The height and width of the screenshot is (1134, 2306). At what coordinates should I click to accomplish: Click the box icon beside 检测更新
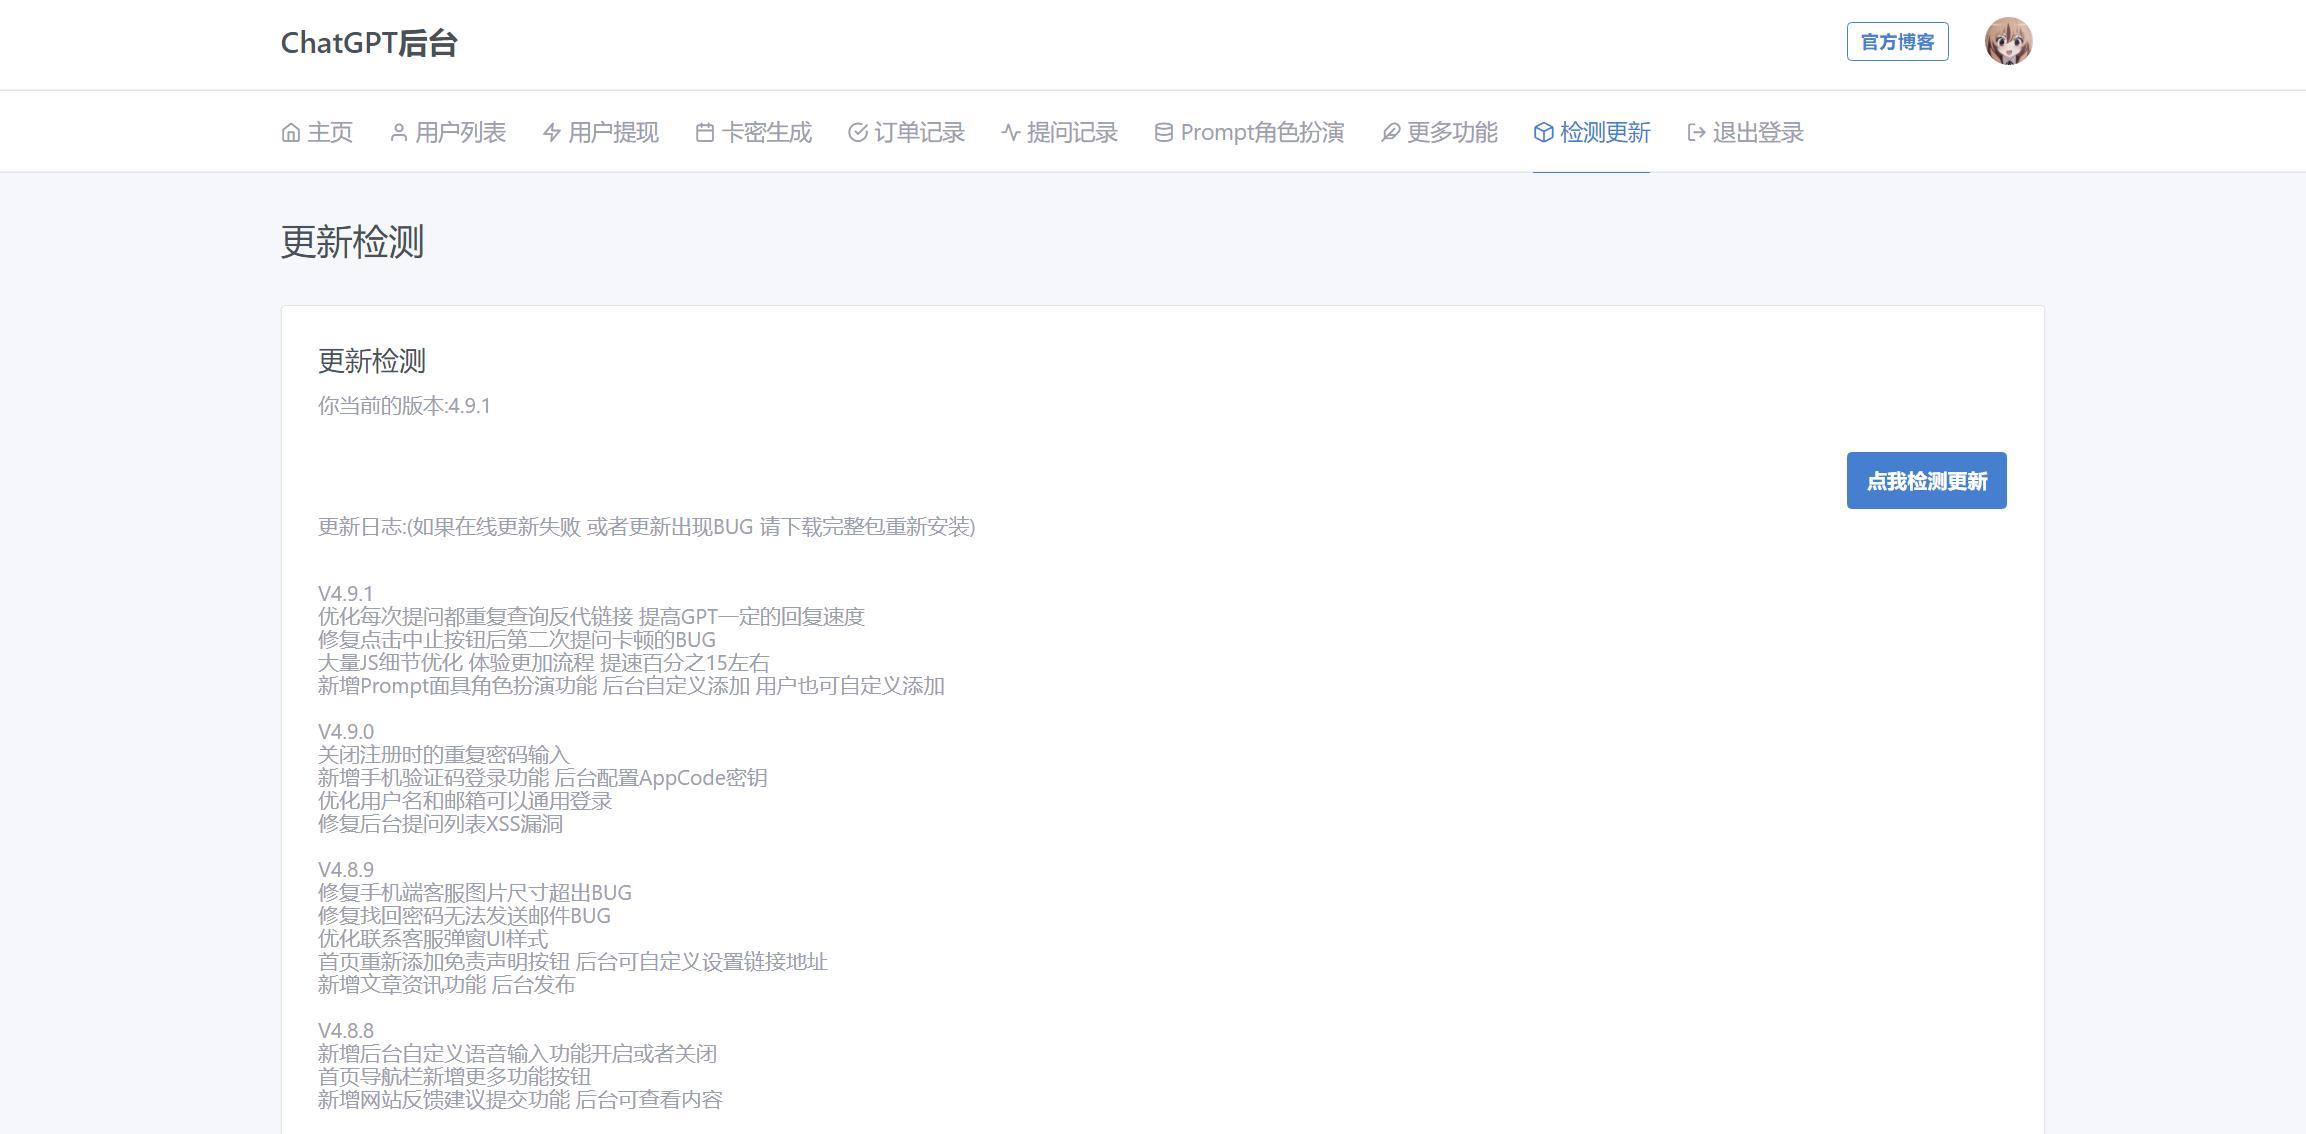point(1544,133)
